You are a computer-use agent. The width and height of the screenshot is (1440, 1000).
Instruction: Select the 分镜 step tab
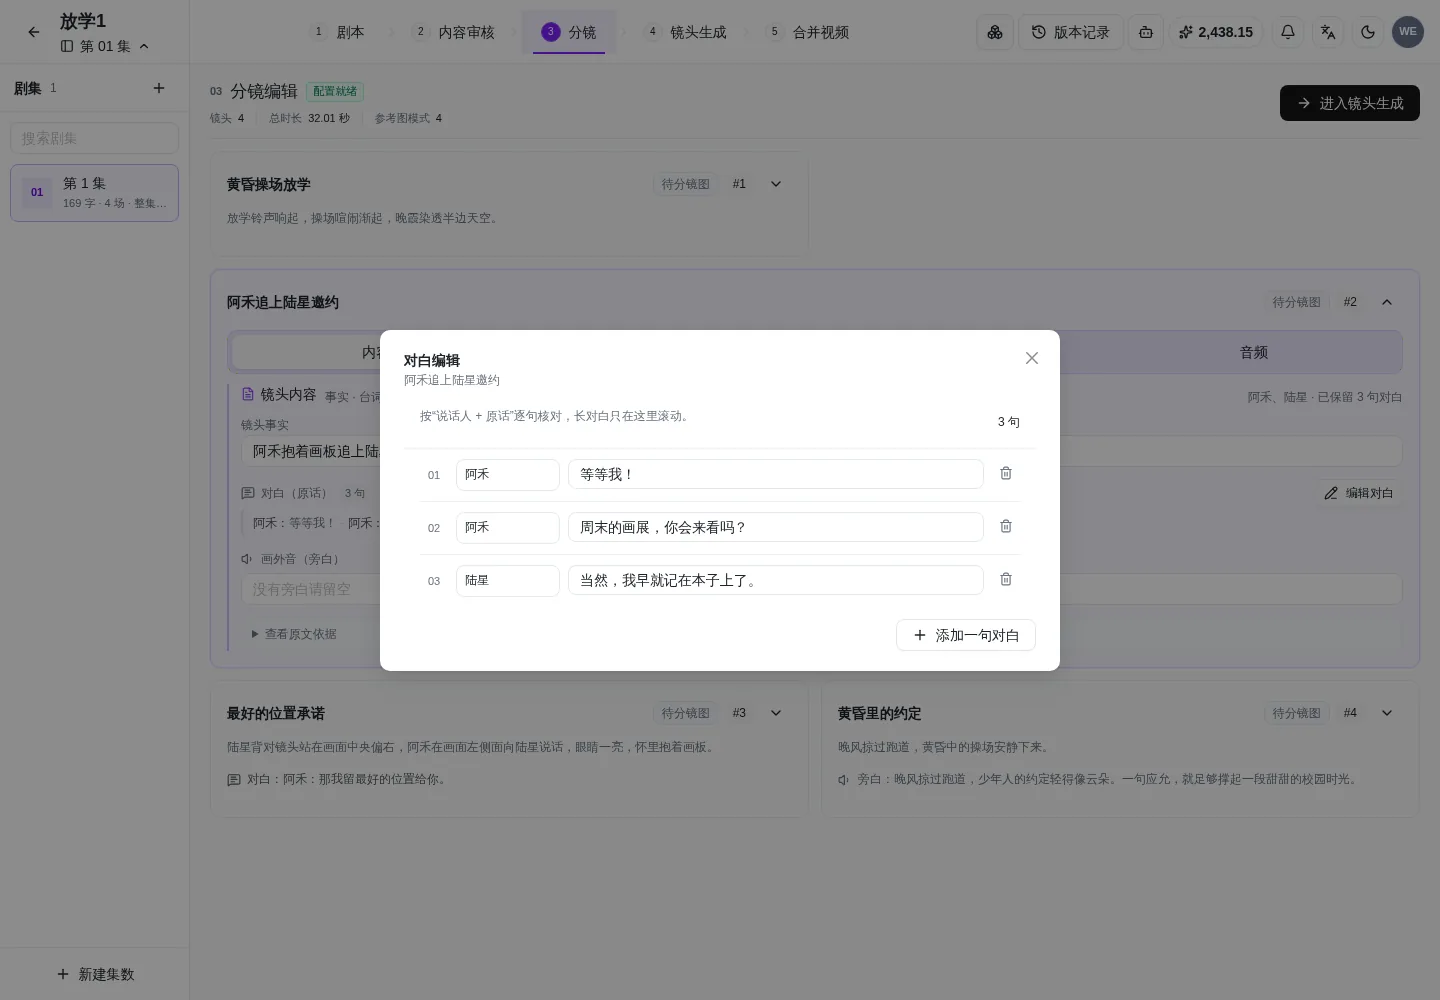pos(569,32)
